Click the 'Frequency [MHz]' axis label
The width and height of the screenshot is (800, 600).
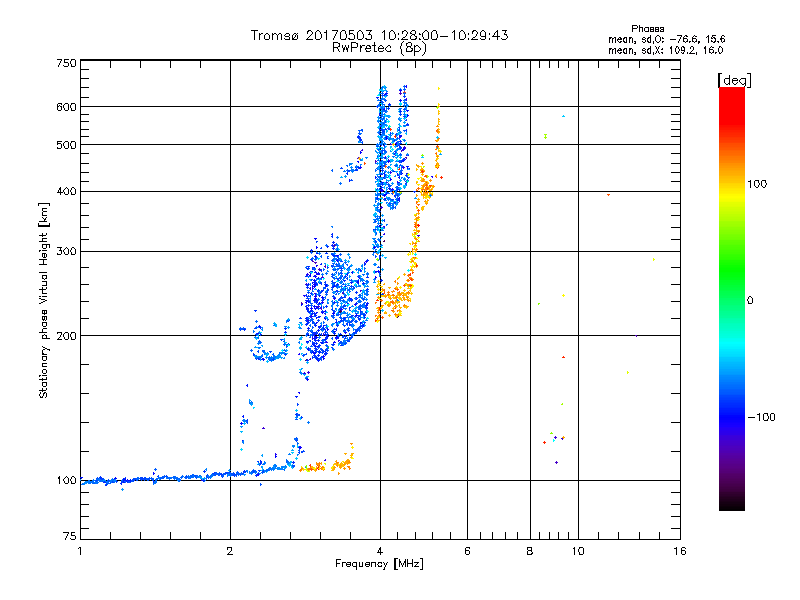pos(379,564)
